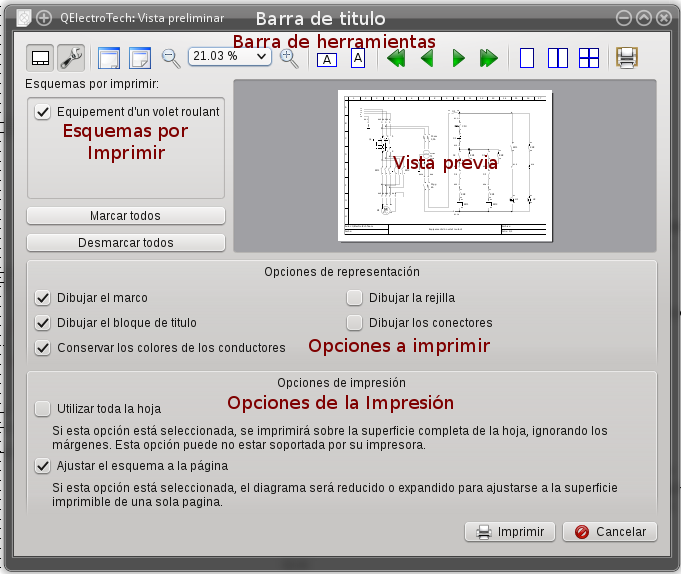Open page setup printer icon

tap(627, 58)
